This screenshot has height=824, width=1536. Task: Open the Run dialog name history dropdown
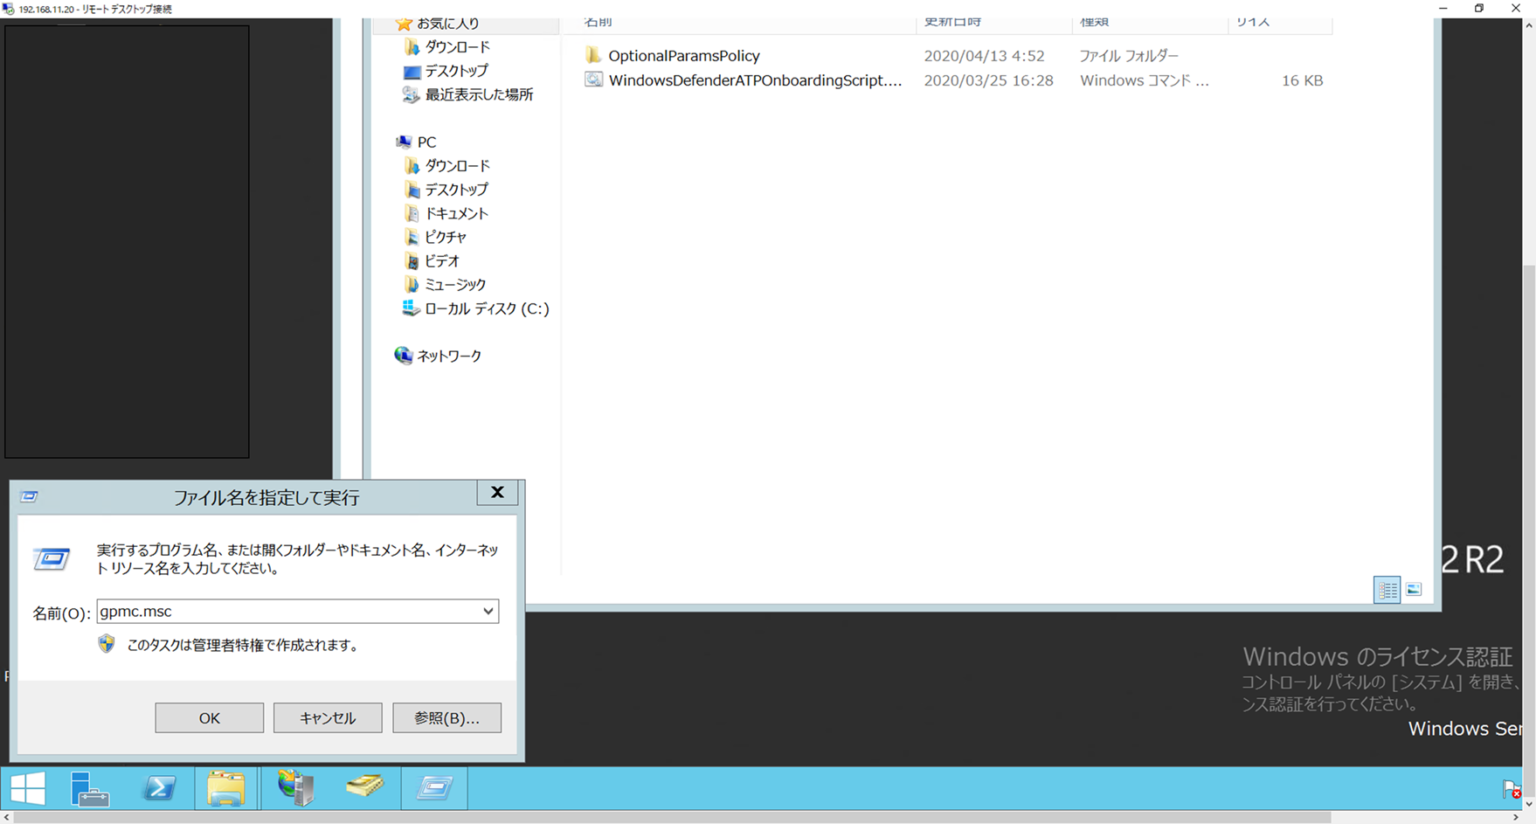[x=488, y=611]
